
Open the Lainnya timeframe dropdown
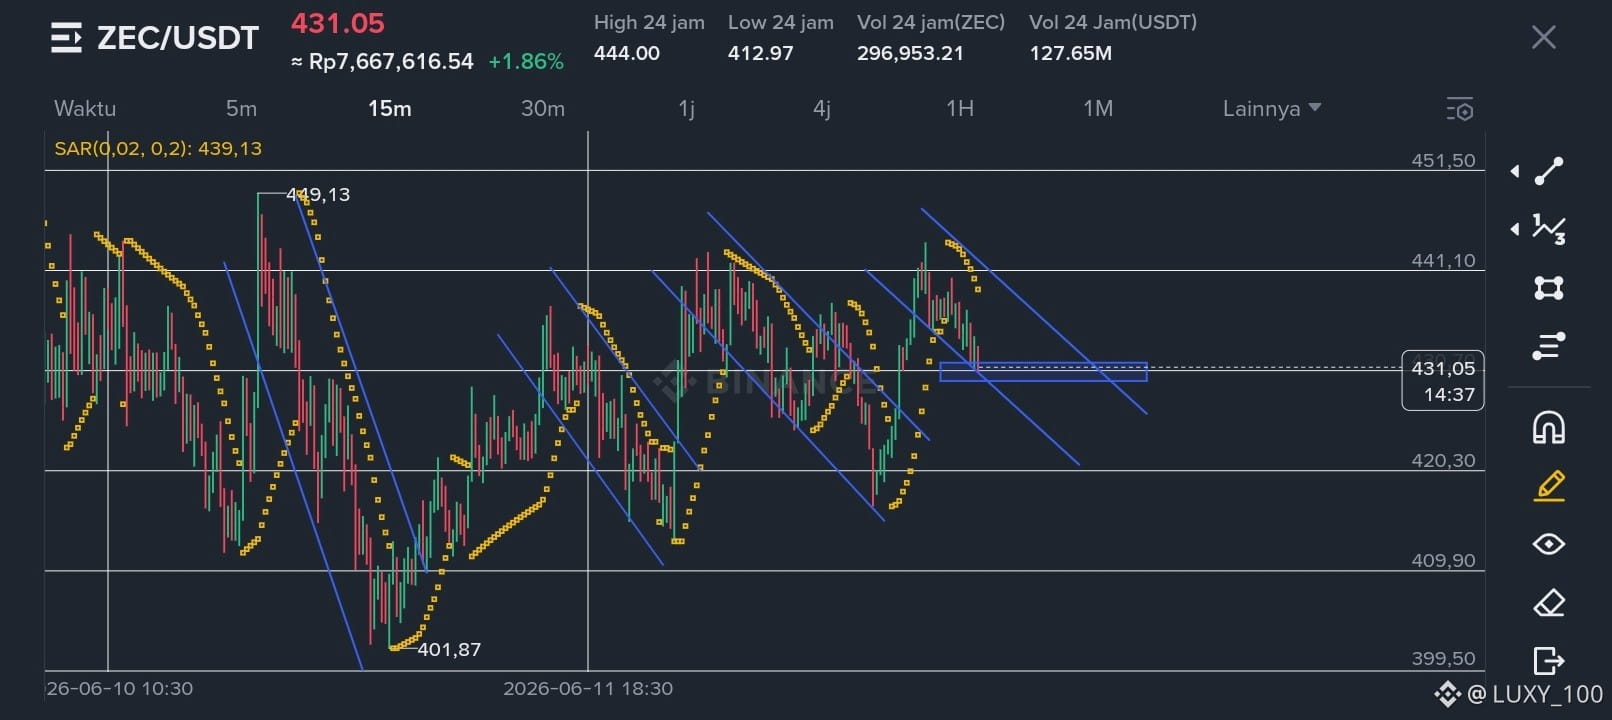point(1272,108)
